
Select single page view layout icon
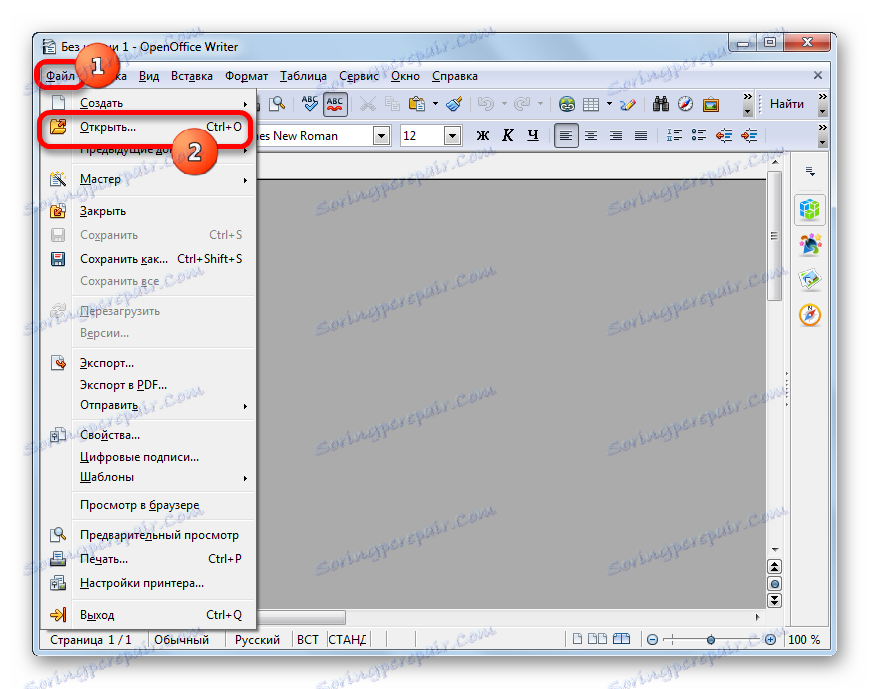(577, 640)
